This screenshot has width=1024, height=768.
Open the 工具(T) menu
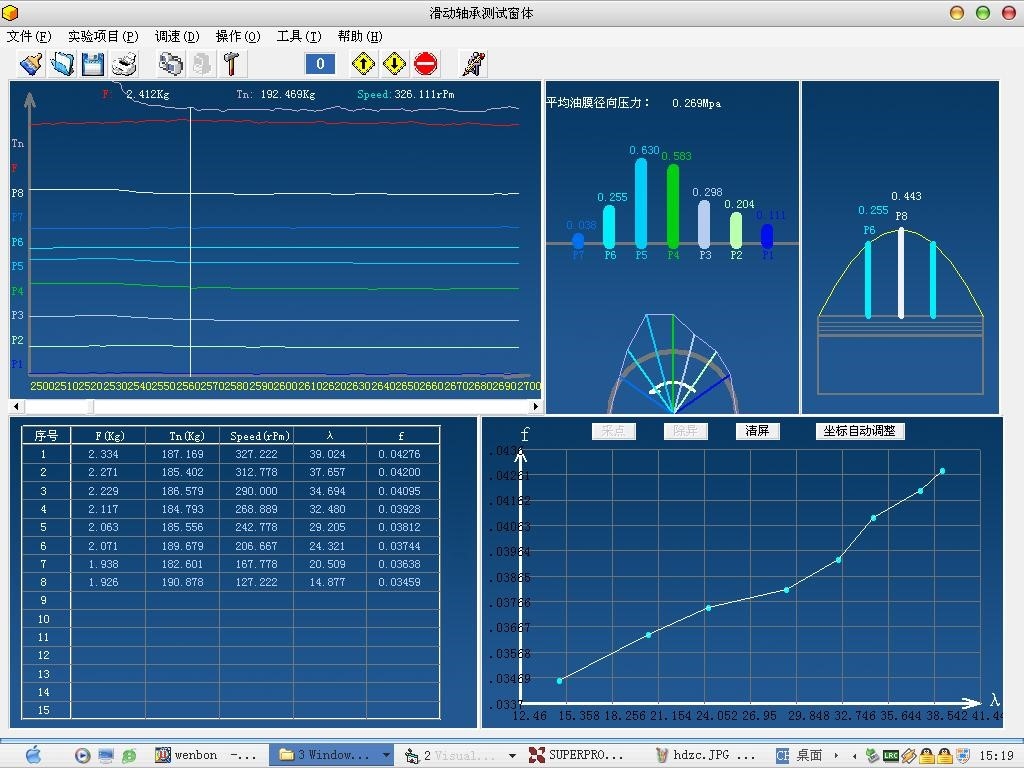pos(299,36)
